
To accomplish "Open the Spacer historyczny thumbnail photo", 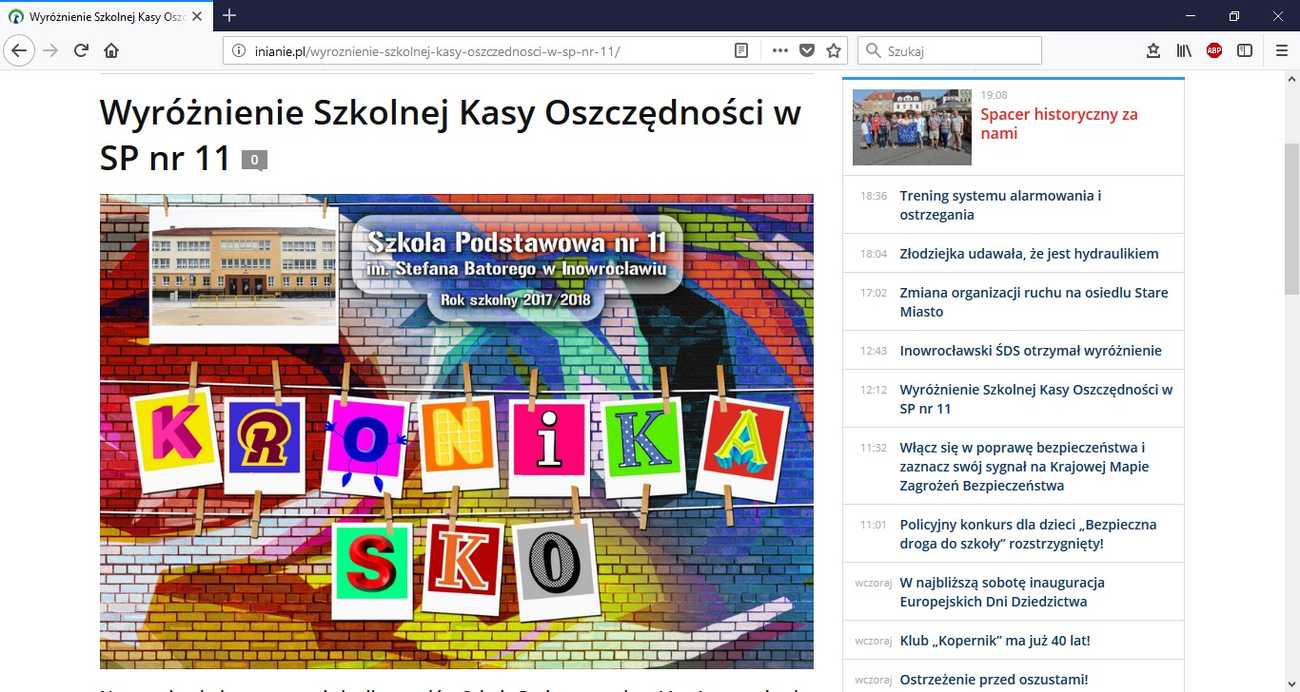I will [x=912, y=127].
